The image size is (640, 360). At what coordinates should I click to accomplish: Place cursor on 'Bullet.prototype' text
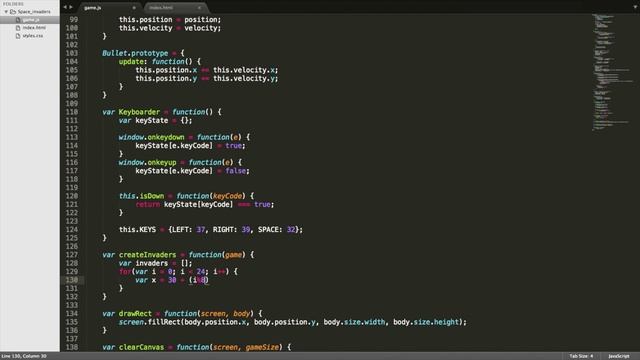135,53
